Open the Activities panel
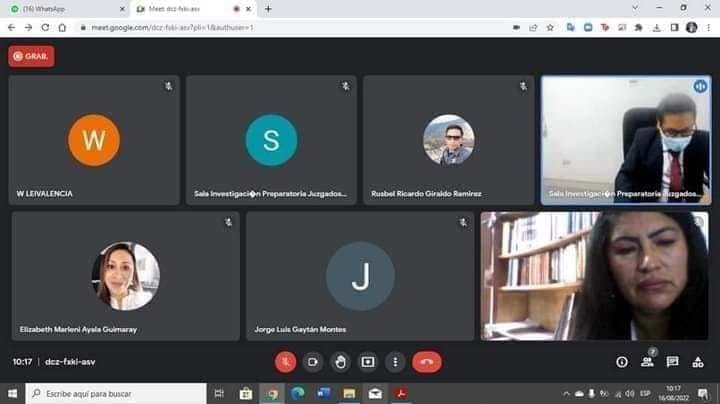The height and width of the screenshot is (404, 720). point(697,362)
